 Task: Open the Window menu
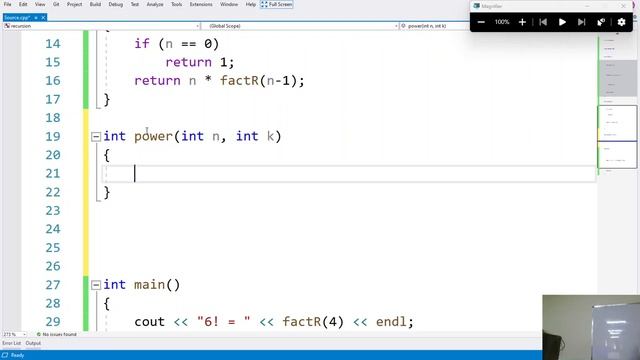coord(229,4)
